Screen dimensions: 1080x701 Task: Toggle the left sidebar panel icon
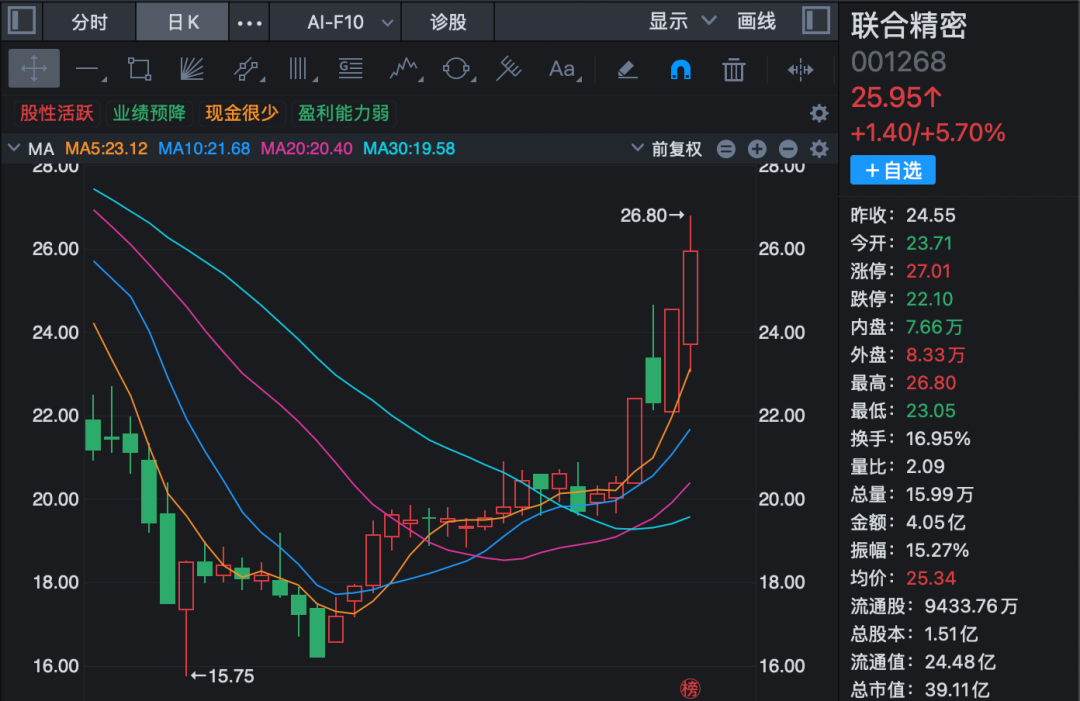coord(21,20)
